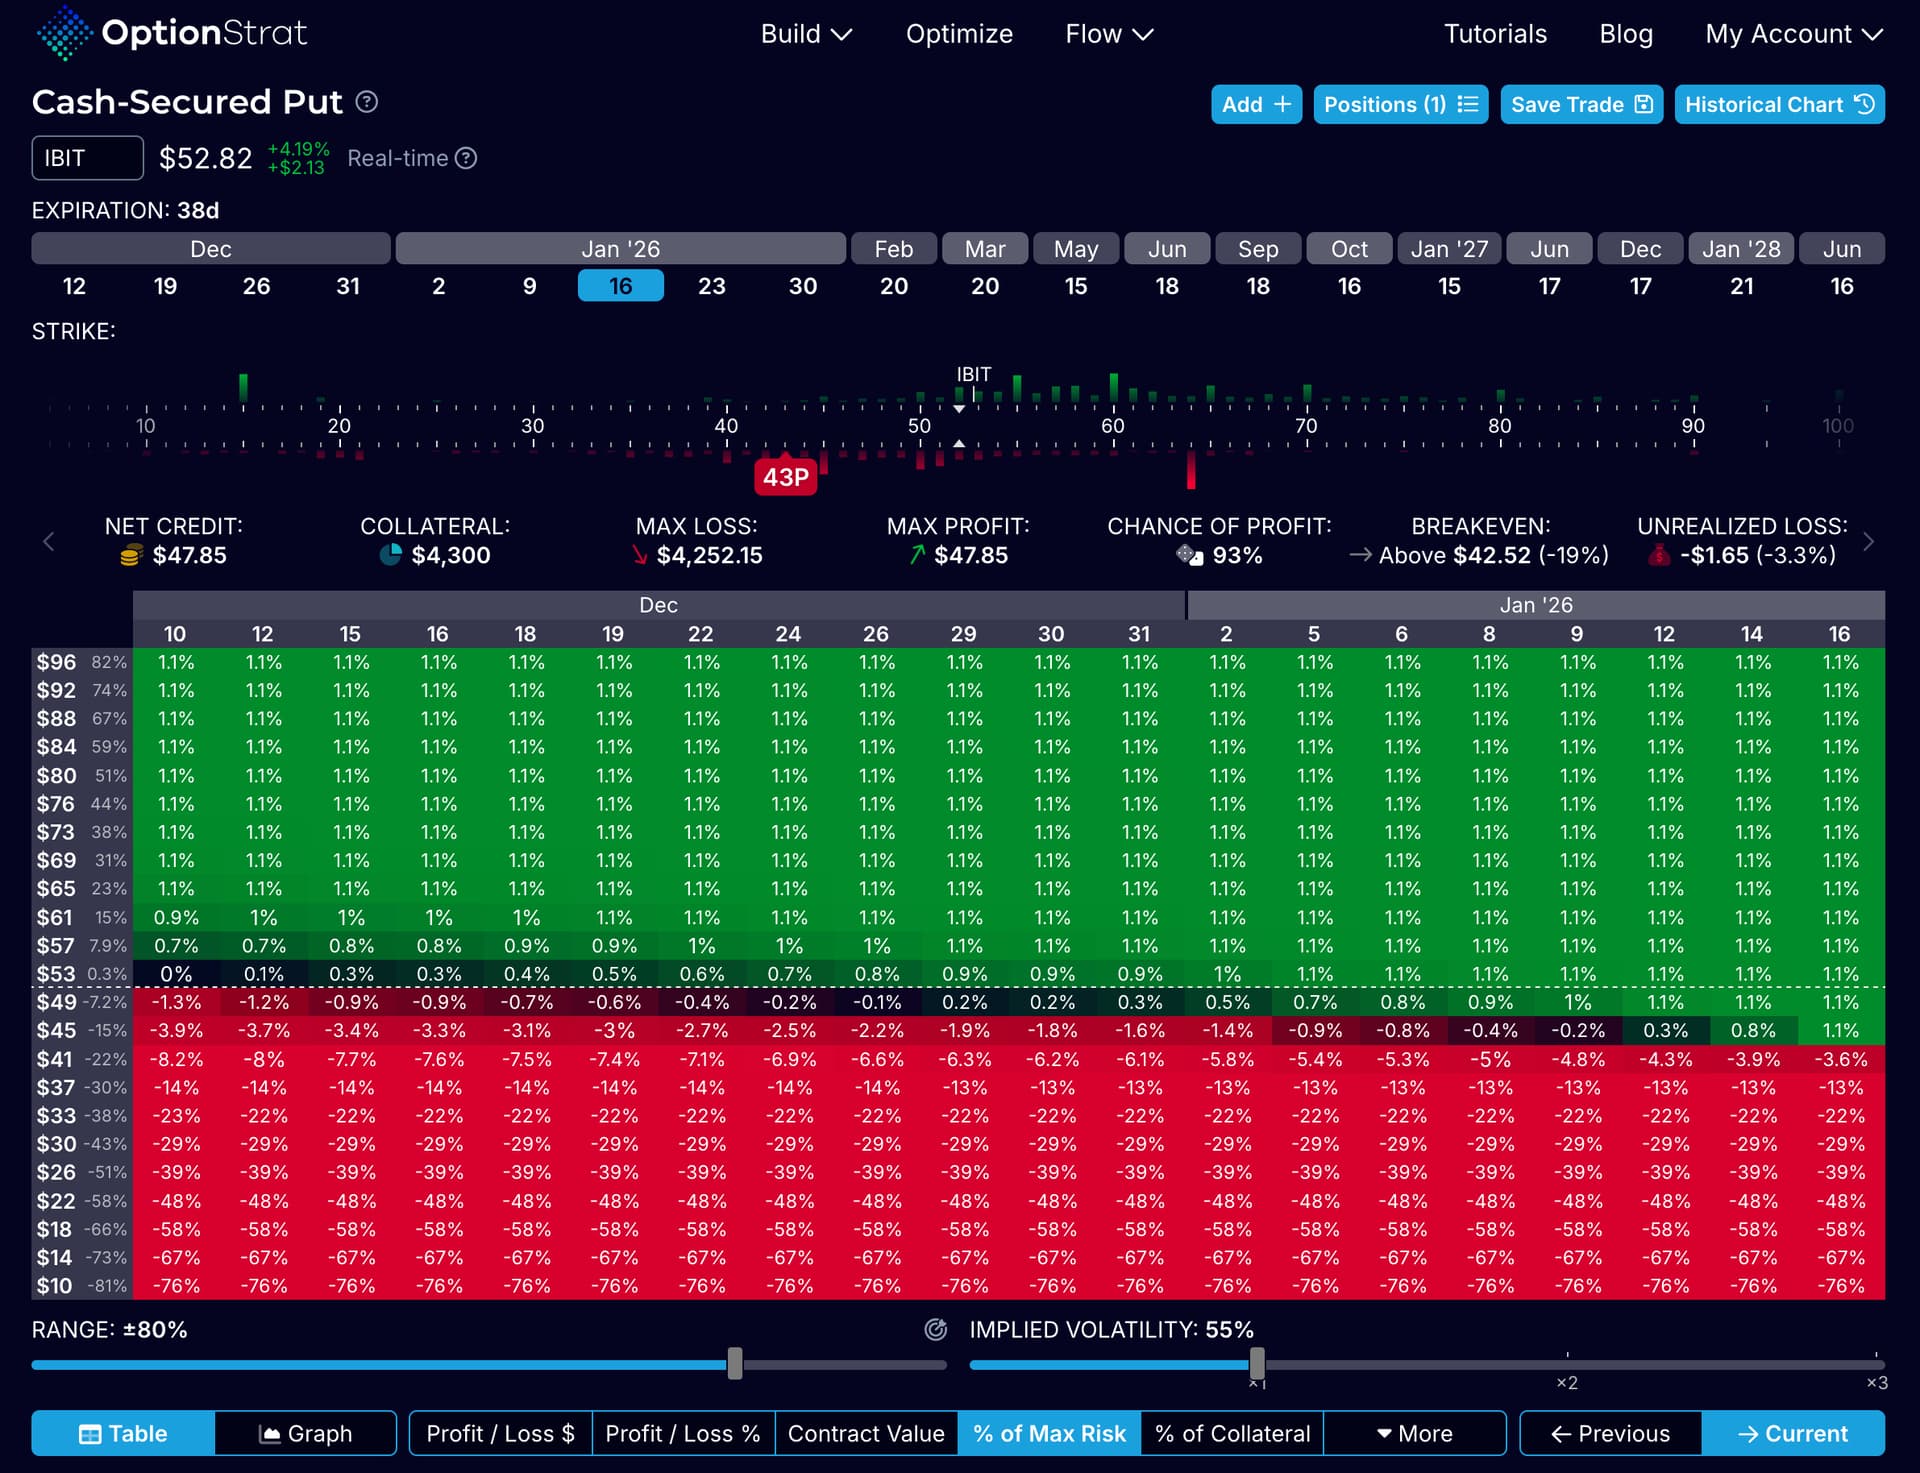Click the Save Trade button

[1580, 105]
